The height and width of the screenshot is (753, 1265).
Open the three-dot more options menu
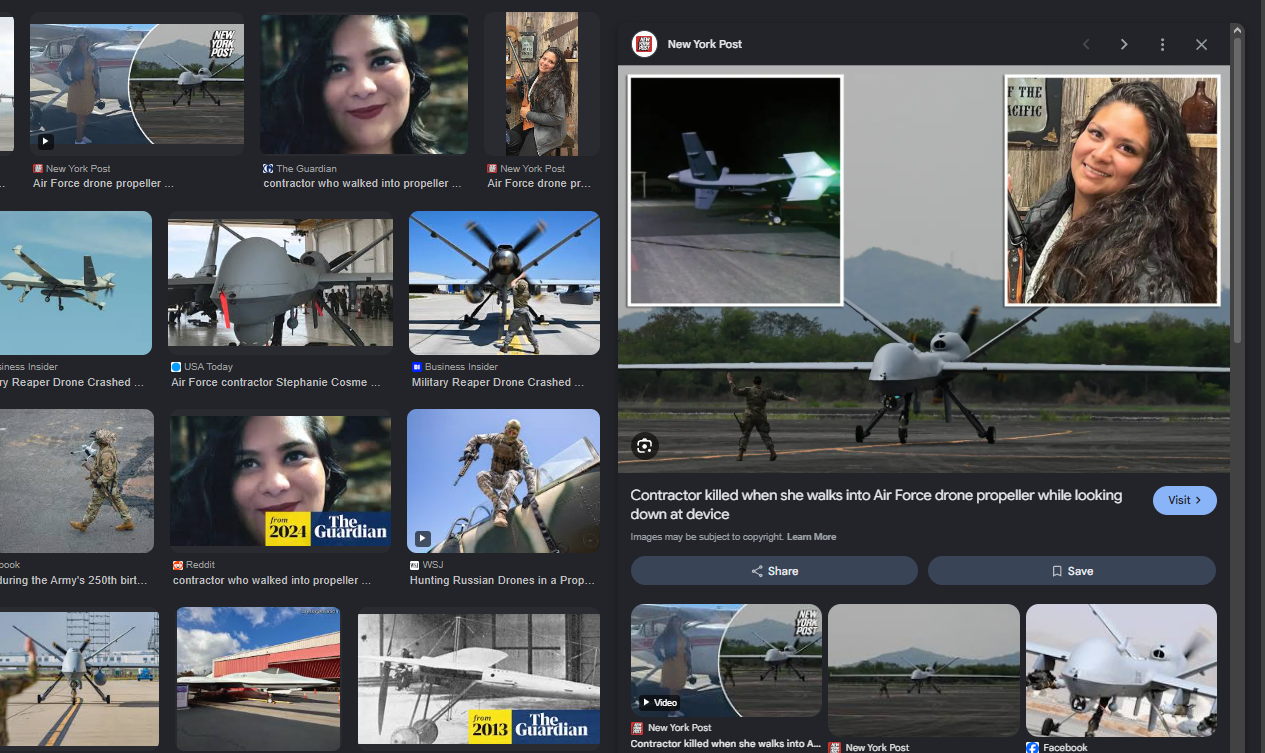pos(1162,44)
